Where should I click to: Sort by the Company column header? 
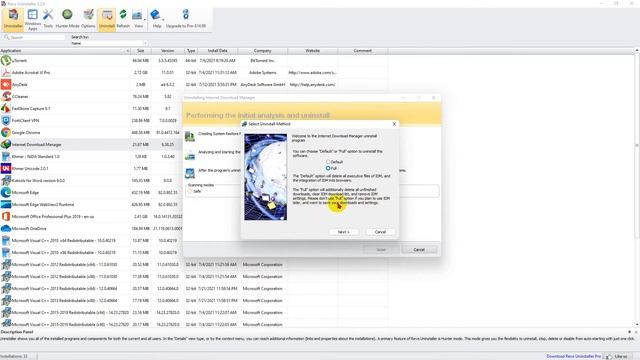point(262,51)
